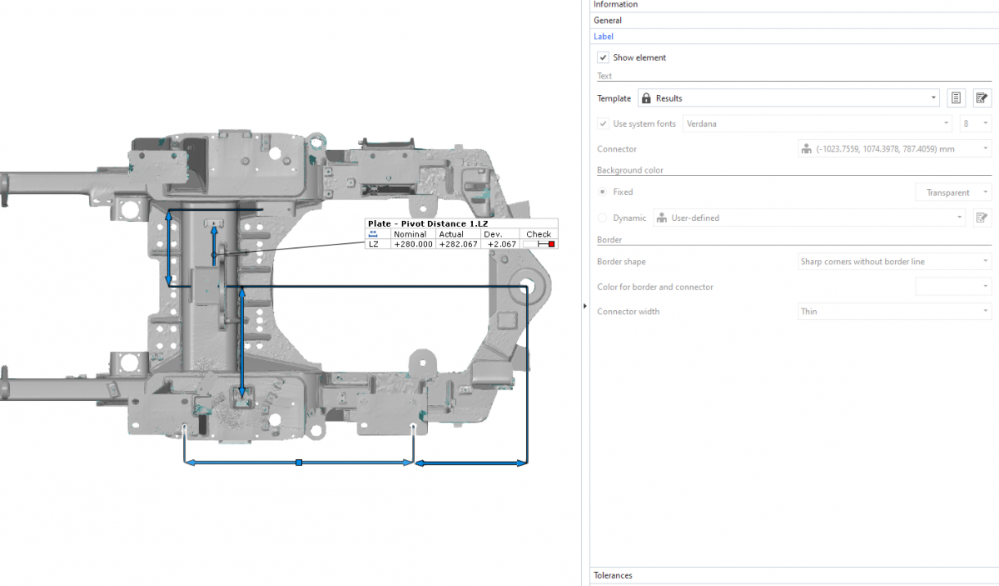Click the Connector coordinate hierarchy icon
Screen dimensions: 999x586
(x=806, y=149)
